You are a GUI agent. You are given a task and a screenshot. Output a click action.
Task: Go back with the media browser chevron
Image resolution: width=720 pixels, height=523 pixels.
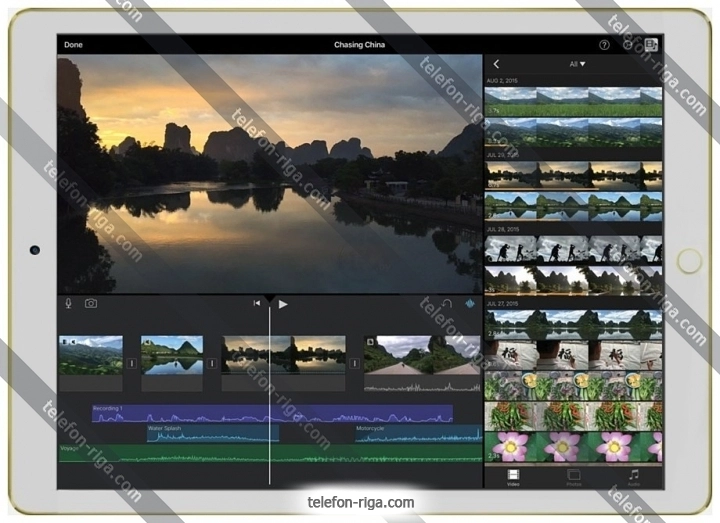click(497, 64)
